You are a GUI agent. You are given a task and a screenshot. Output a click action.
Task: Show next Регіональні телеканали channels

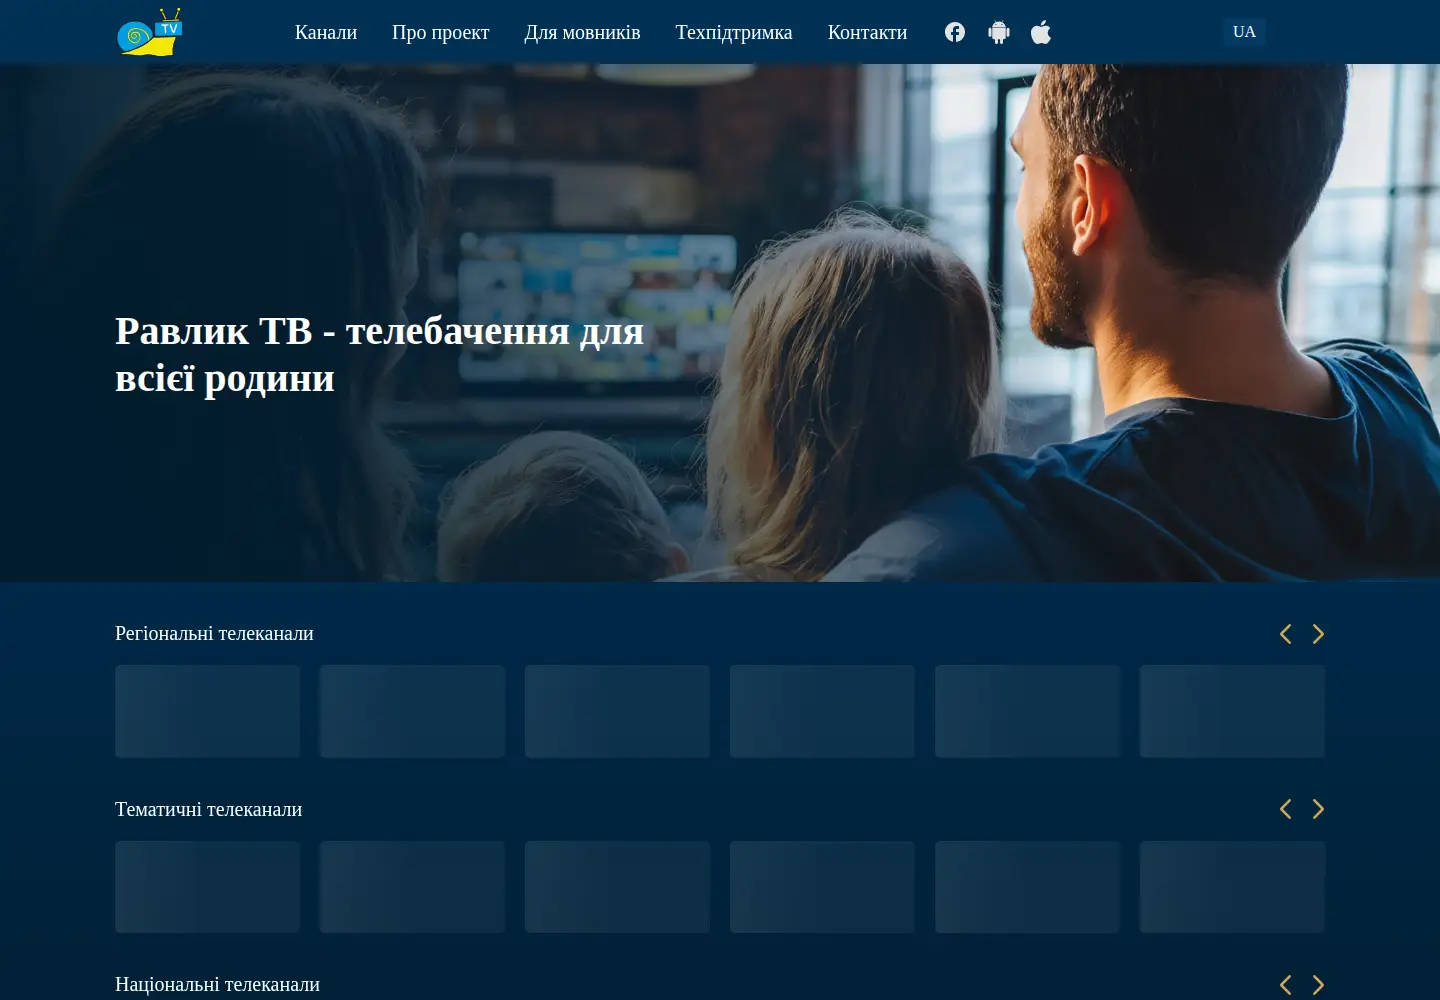tap(1318, 634)
